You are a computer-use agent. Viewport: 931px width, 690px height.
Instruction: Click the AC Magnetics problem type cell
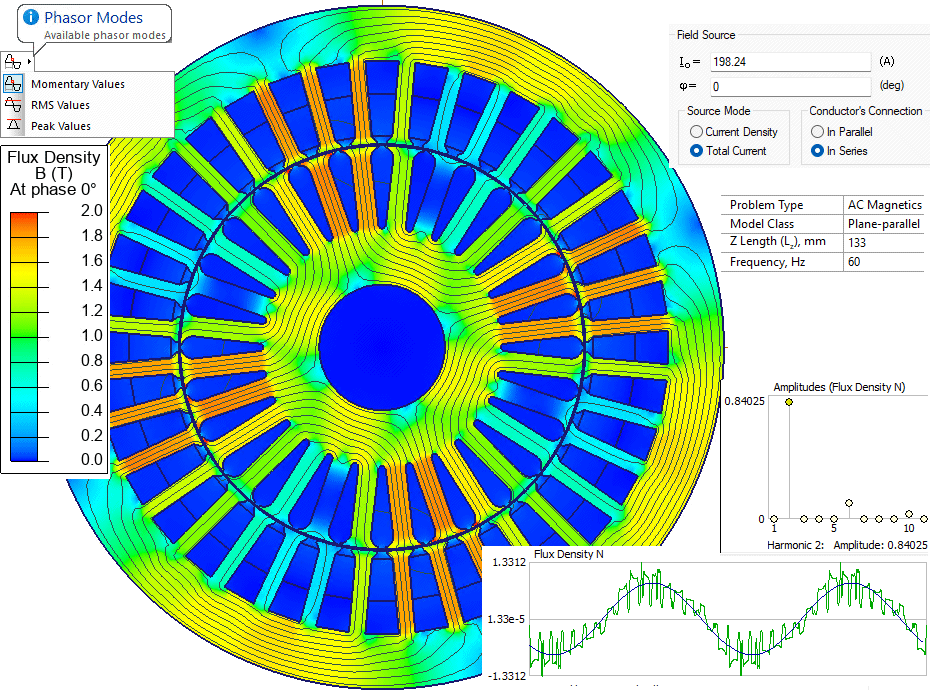point(884,205)
